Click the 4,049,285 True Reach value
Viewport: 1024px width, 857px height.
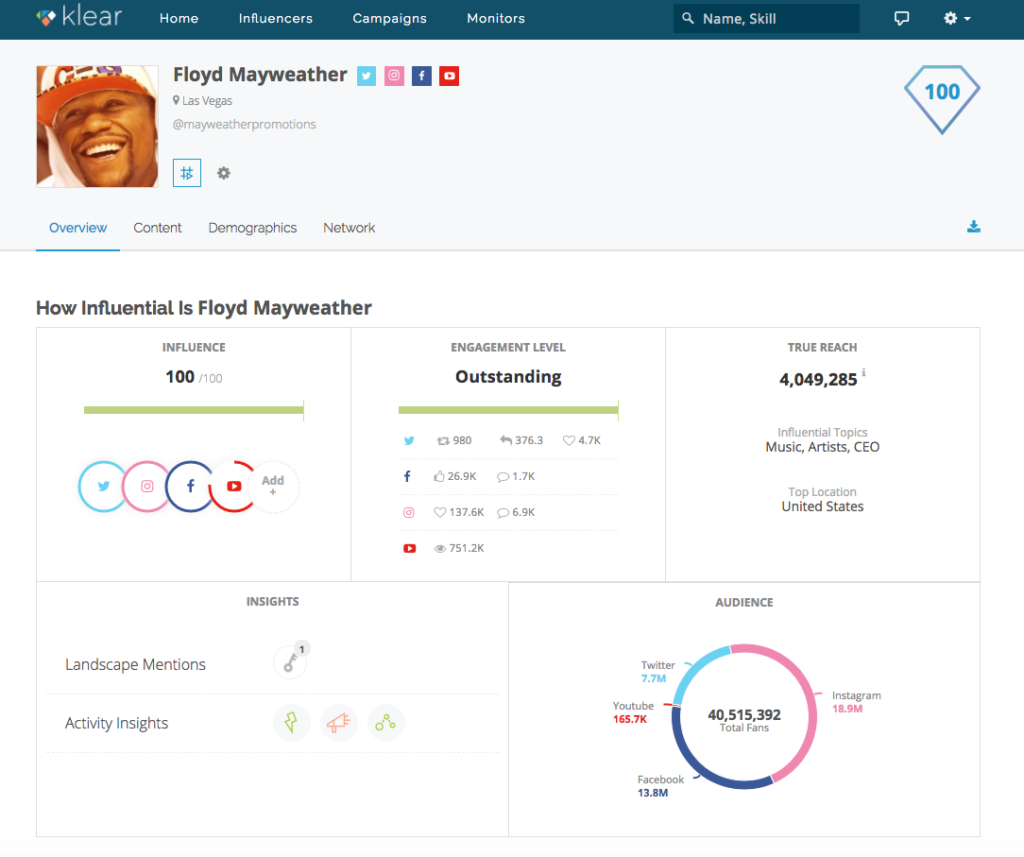(x=818, y=380)
